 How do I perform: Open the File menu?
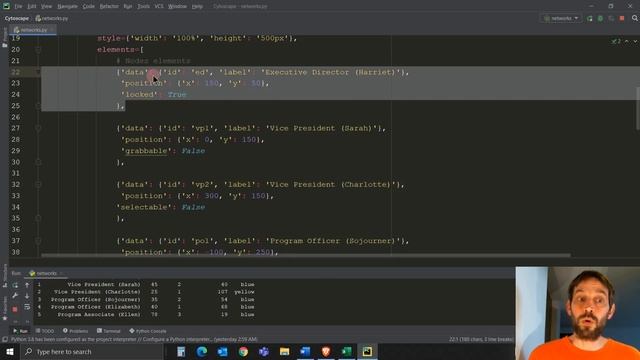coord(18,7)
